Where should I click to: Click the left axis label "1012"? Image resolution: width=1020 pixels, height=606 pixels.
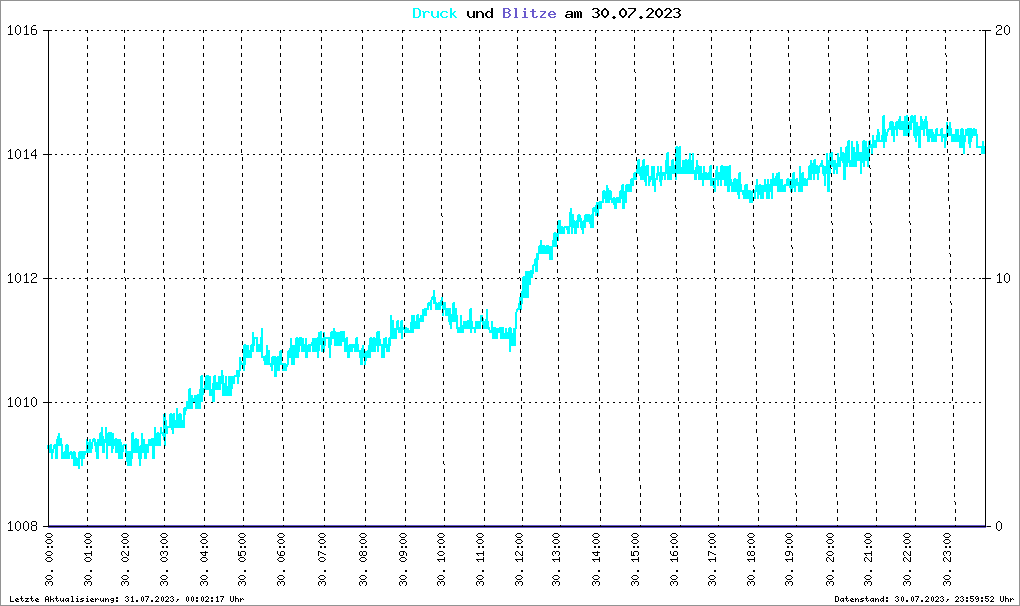pyautogui.click(x=22, y=279)
